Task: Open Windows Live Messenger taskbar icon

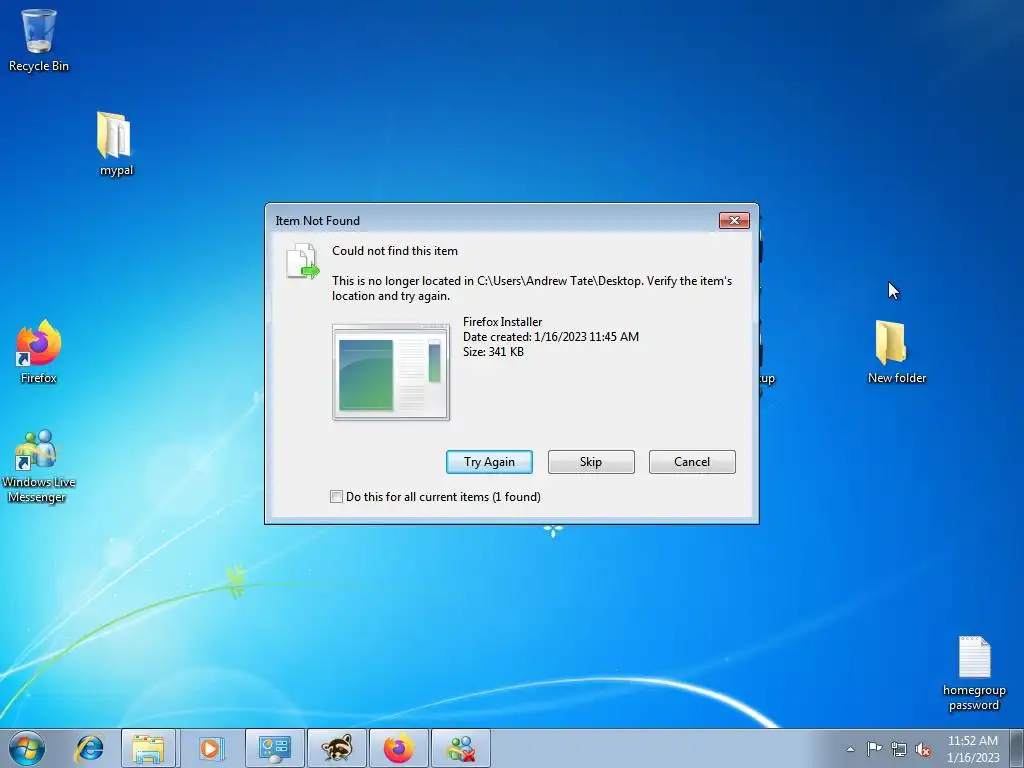Action: pos(461,748)
